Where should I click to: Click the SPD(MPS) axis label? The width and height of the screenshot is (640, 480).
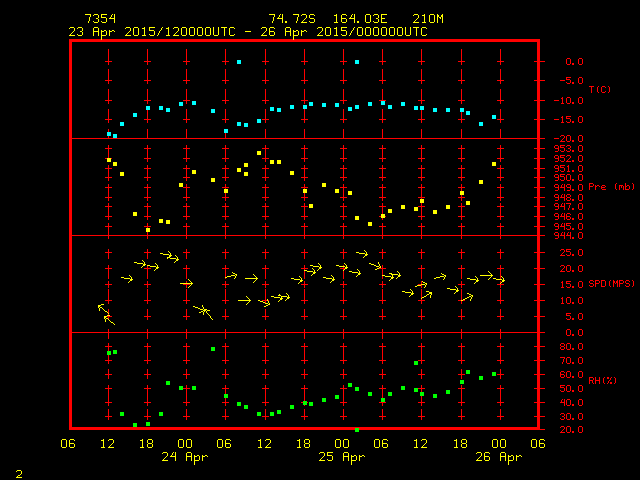pyautogui.click(x=611, y=283)
